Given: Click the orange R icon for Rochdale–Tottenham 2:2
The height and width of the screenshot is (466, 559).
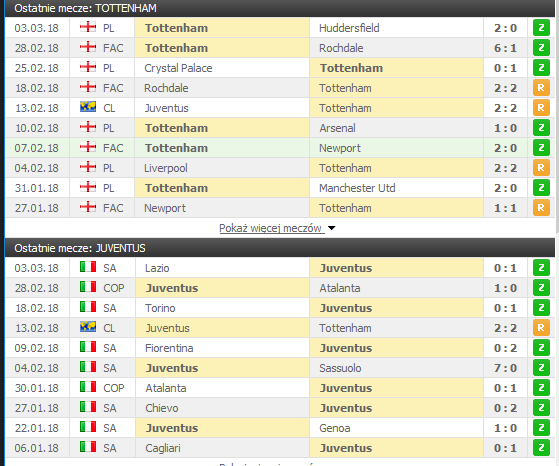Looking at the screenshot, I should [x=541, y=88].
